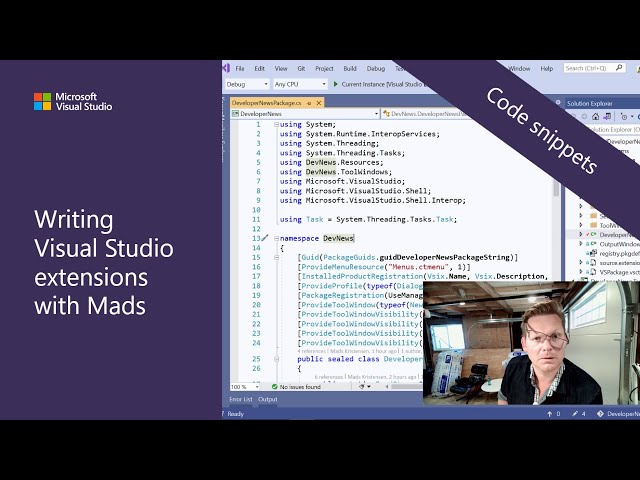Open the Any CPU platform dropdown
The width and height of the screenshot is (640, 480).
pyautogui.click(x=300, y=84)
